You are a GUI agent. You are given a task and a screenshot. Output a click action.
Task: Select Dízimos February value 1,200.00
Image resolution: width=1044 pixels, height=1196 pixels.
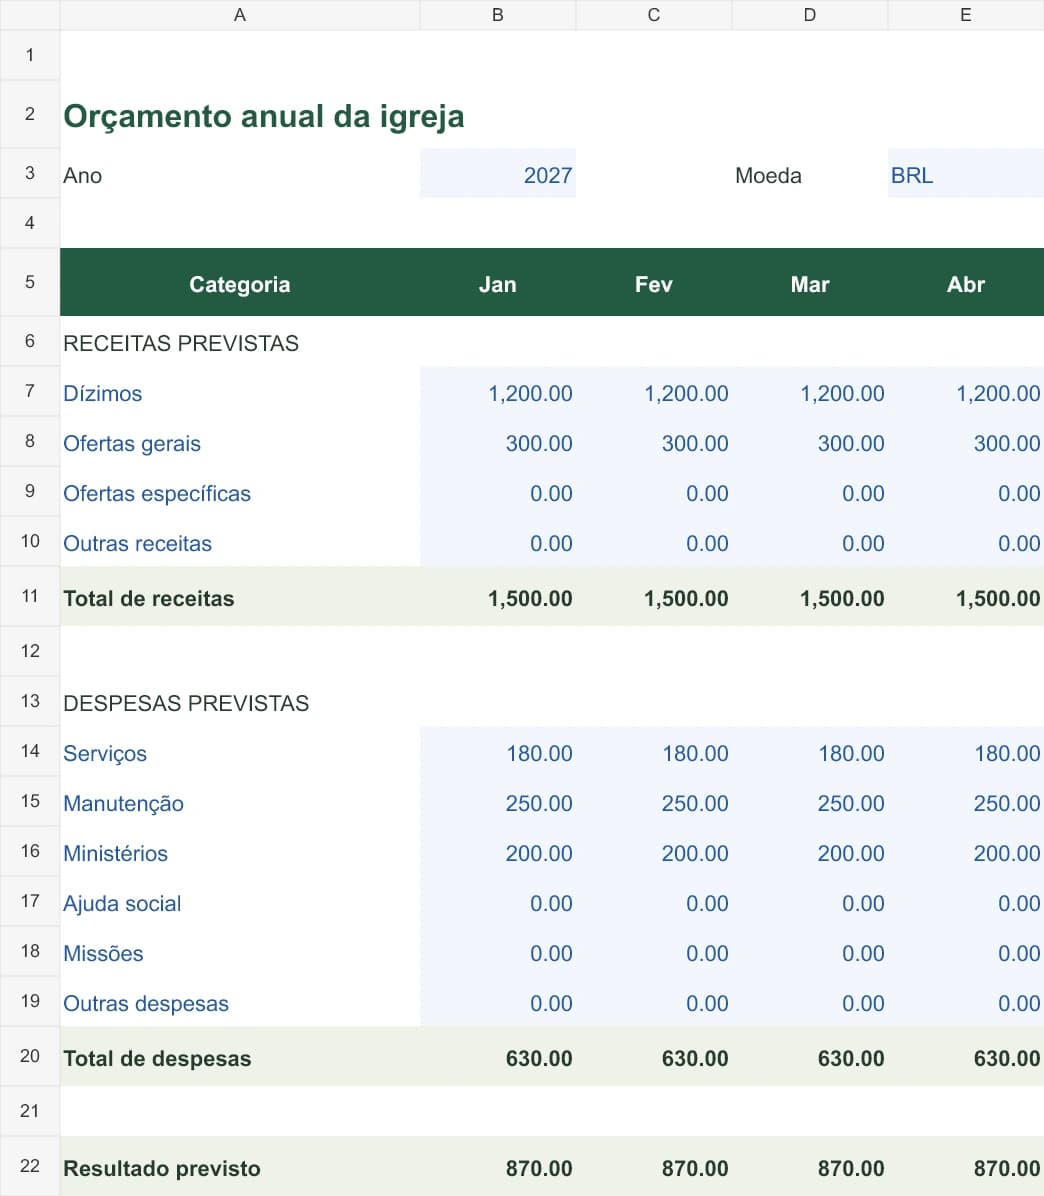coord(654,392)
